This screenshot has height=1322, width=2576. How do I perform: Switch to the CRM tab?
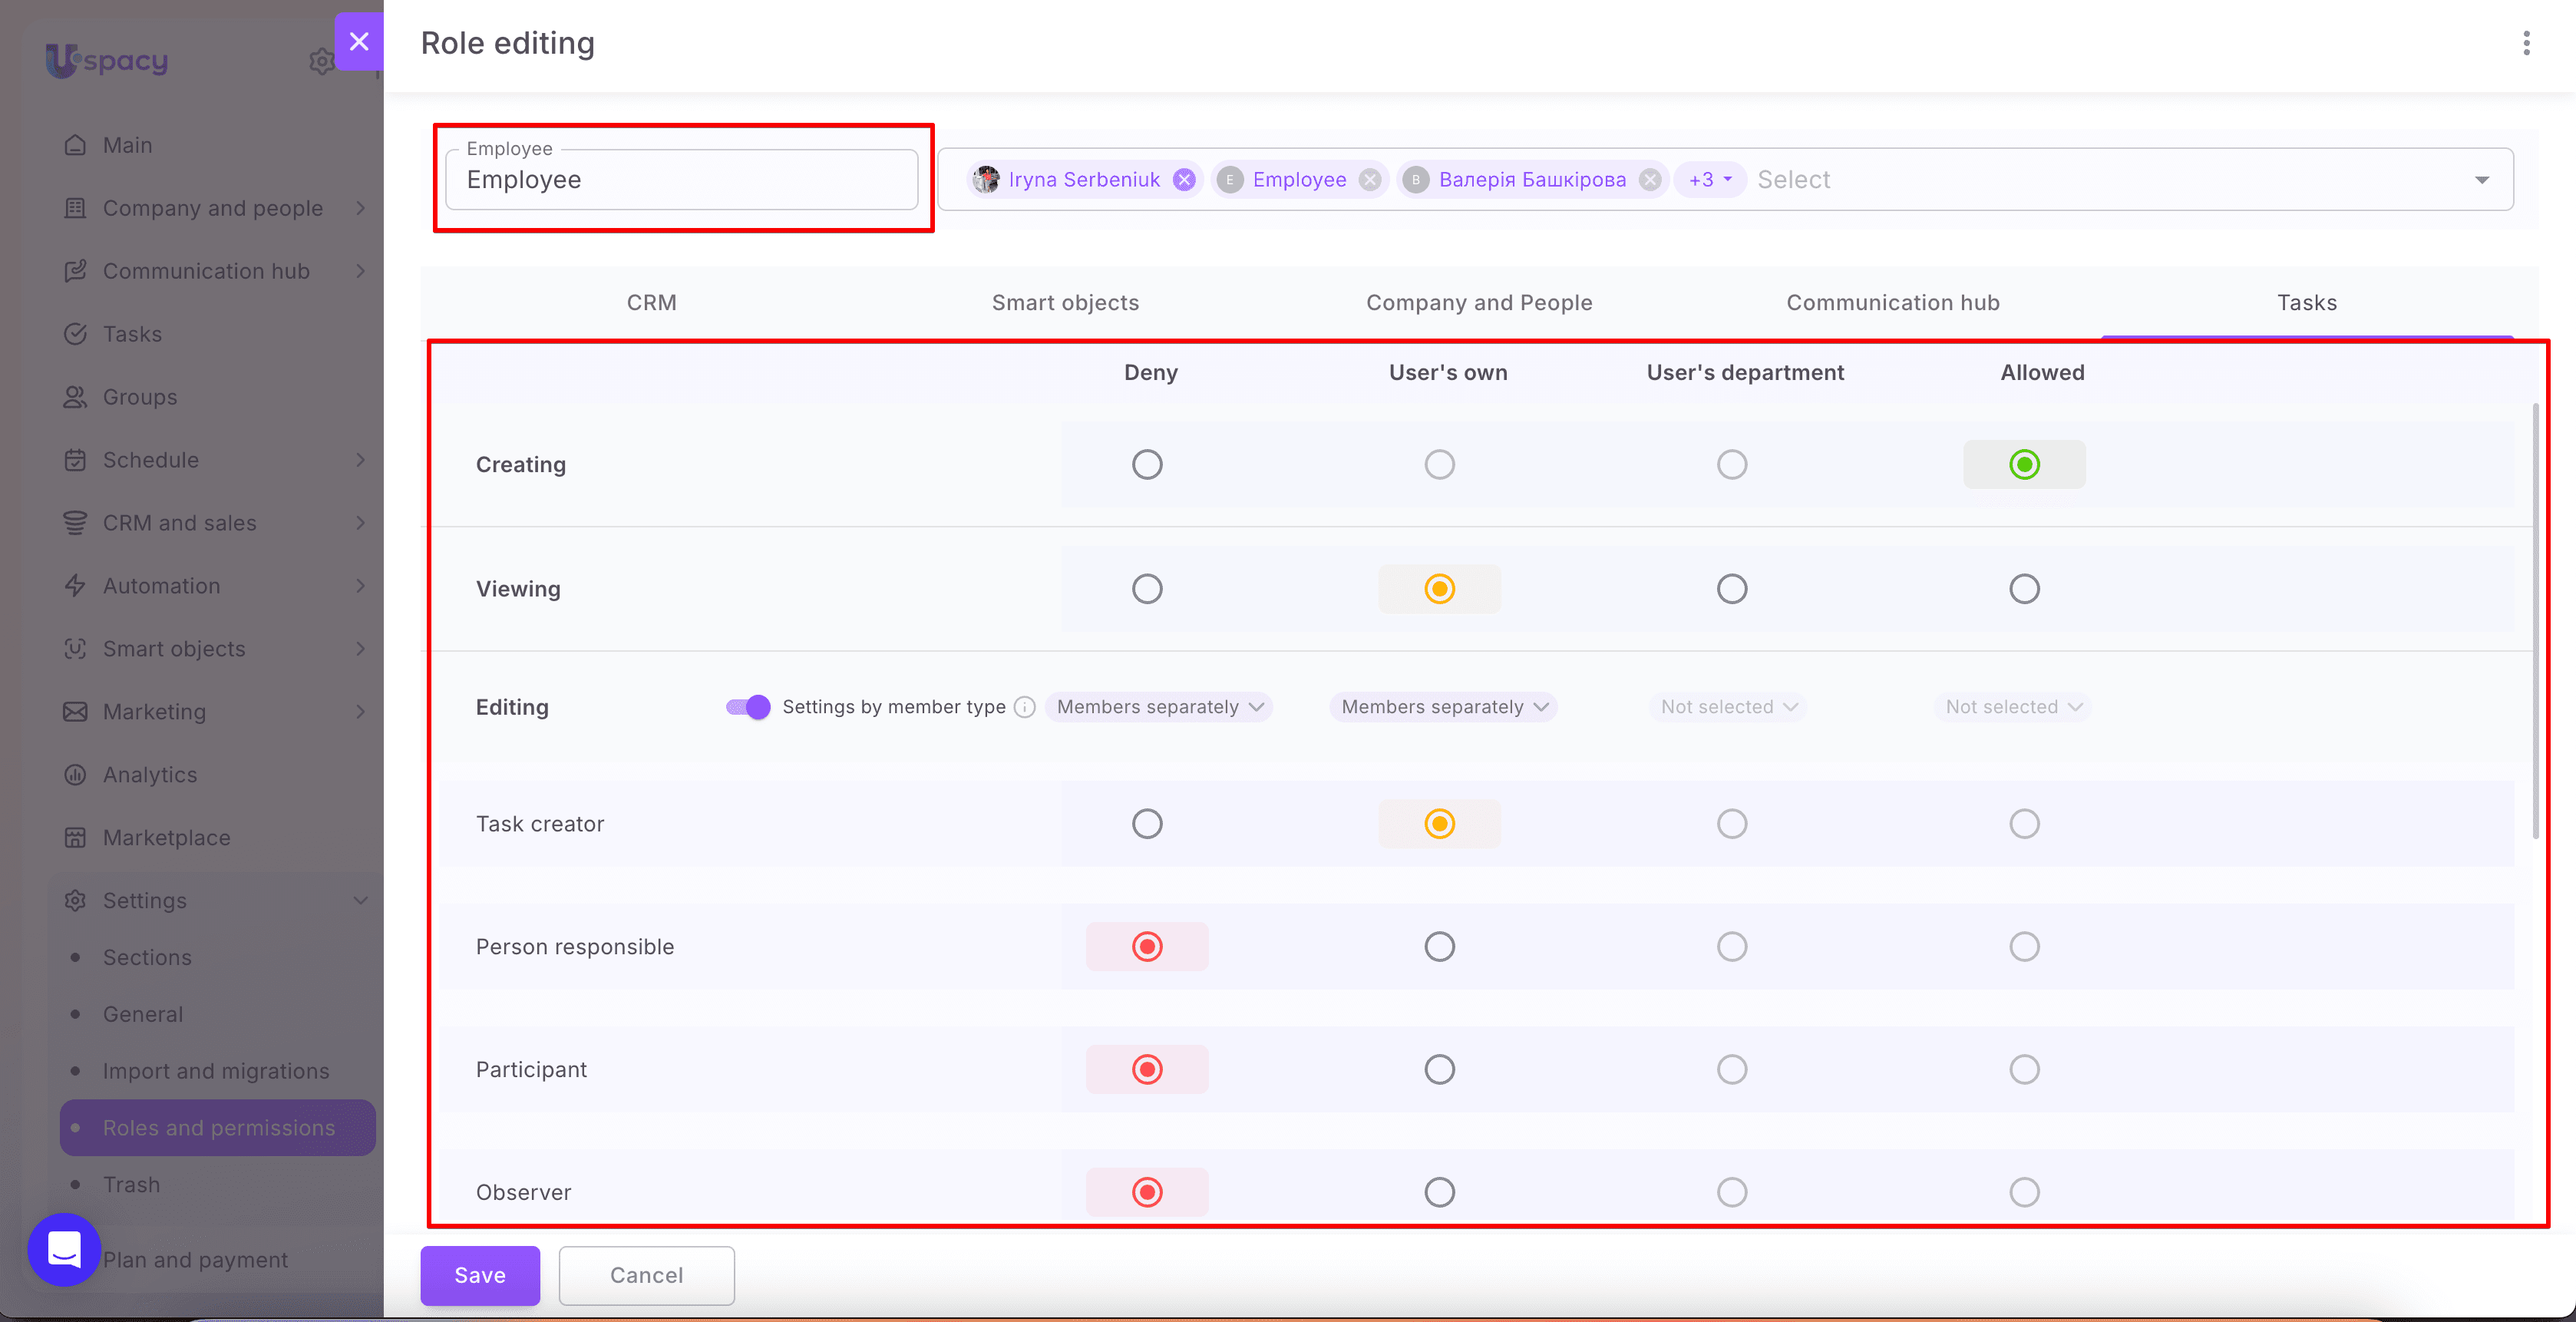651,303
